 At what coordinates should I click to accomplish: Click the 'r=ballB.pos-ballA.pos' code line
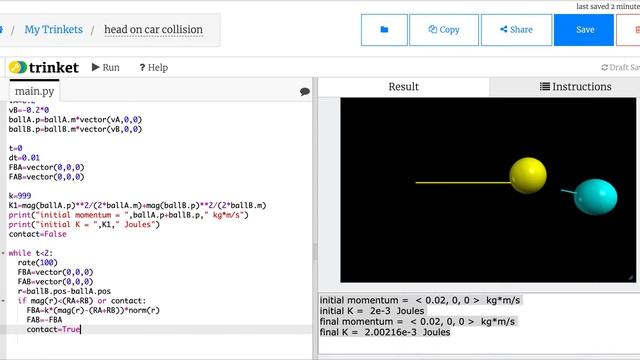(x=64, y=291)
